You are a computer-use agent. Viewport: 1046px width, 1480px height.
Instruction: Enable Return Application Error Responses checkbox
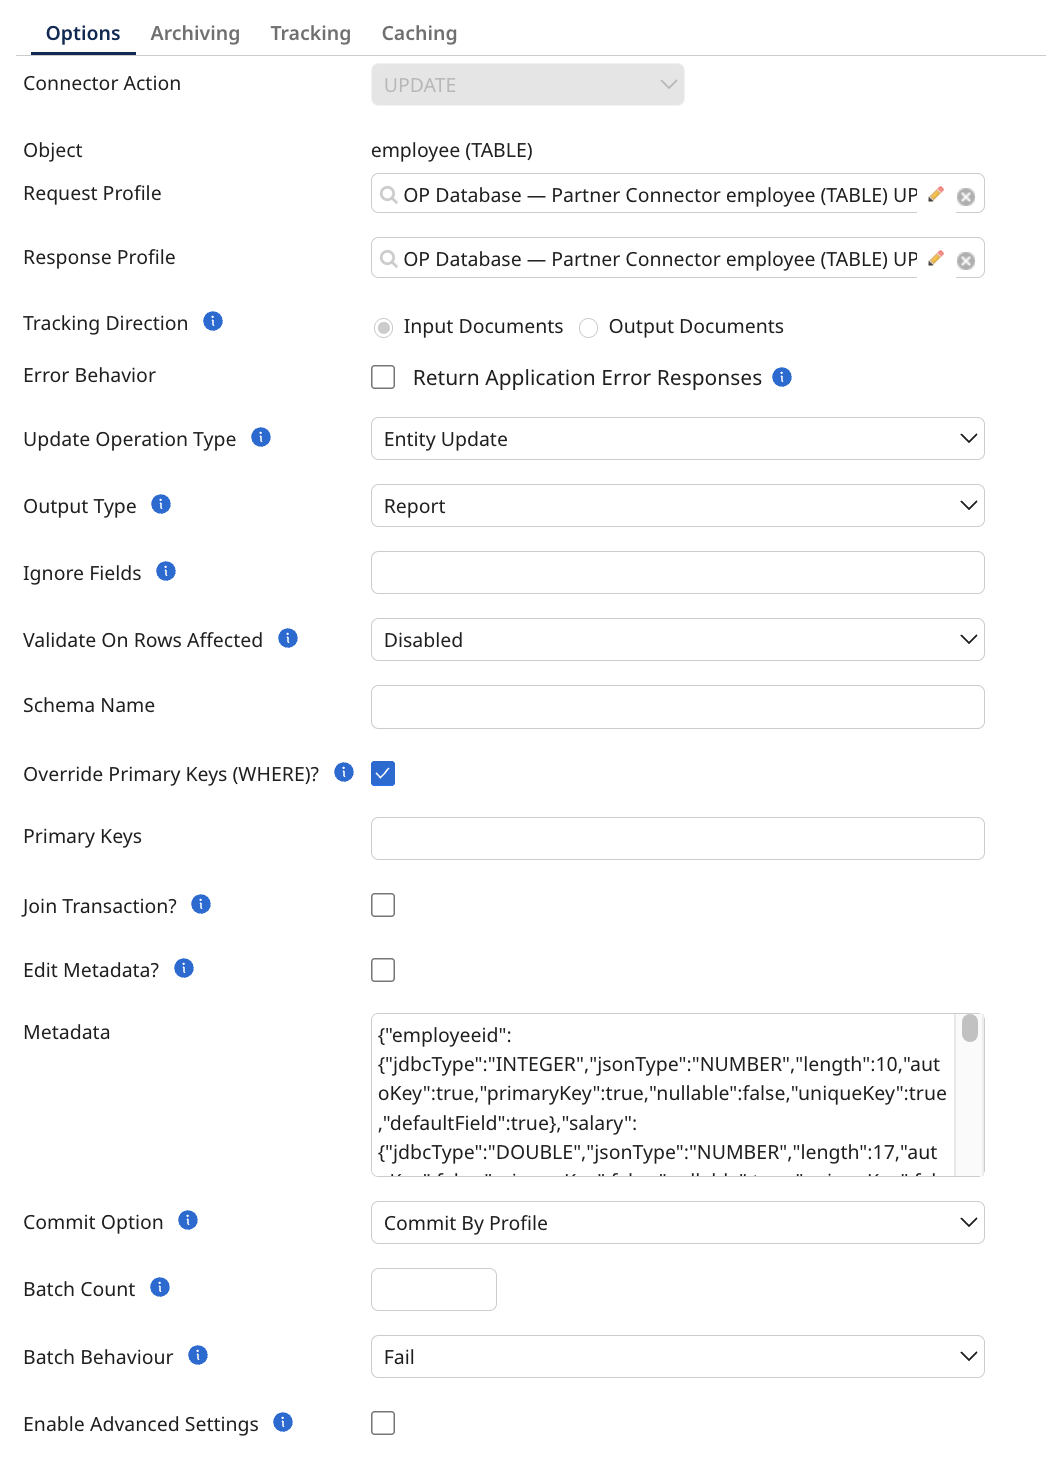383,377
